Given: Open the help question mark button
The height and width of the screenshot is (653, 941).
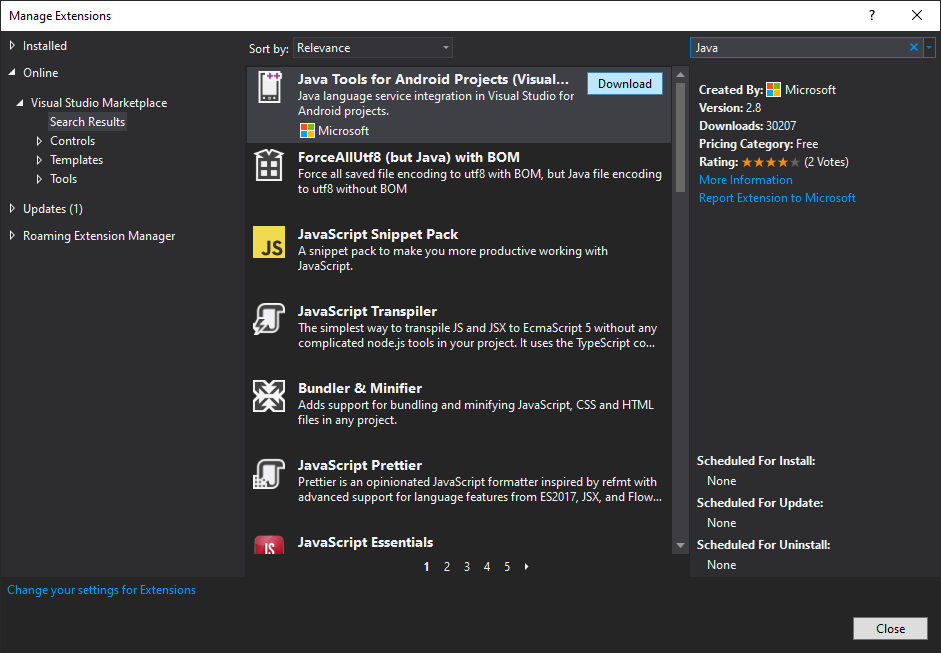Looking at the screenshot, I should [872, 15].
